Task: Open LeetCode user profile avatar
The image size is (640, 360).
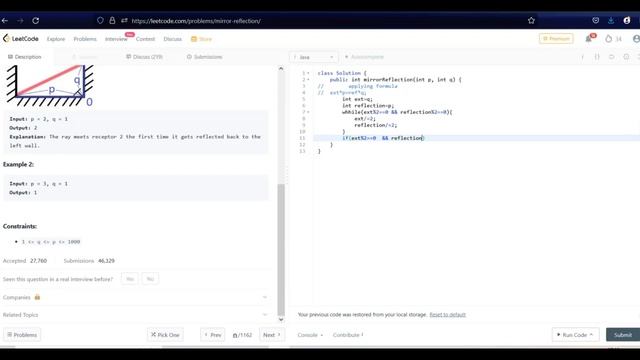Action: (x=636, y=39)
